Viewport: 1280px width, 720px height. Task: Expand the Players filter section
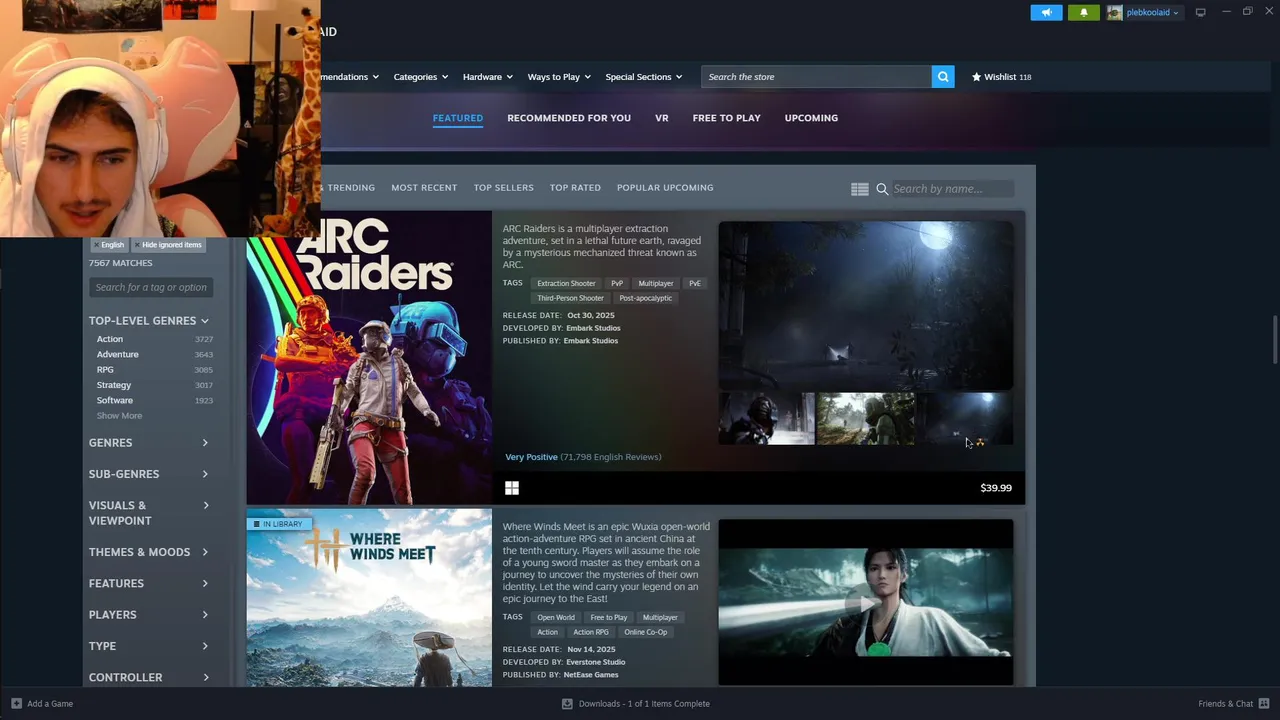[149, 615]
